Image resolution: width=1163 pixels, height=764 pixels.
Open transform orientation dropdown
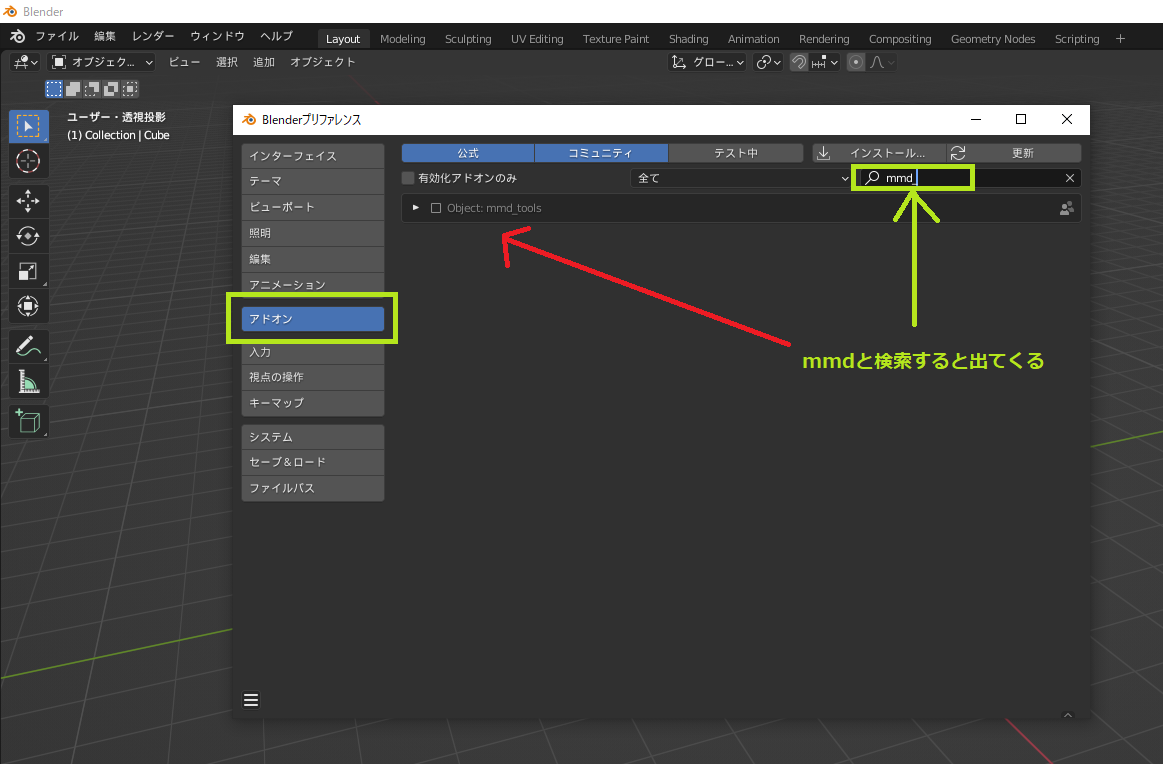tap(708, 62)
